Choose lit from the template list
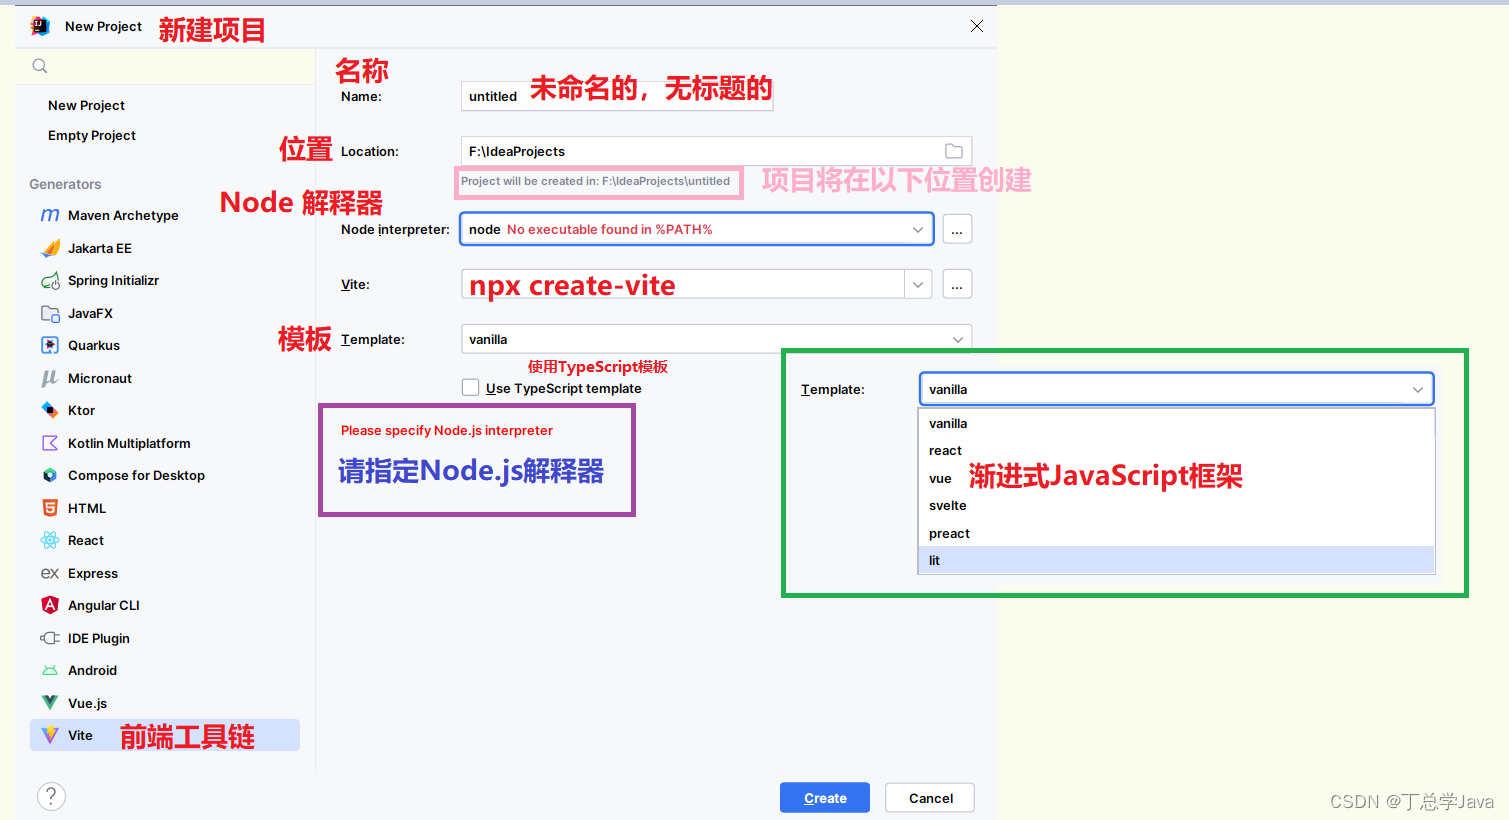Screen dimensions: 1509x820 point(1176,560)
